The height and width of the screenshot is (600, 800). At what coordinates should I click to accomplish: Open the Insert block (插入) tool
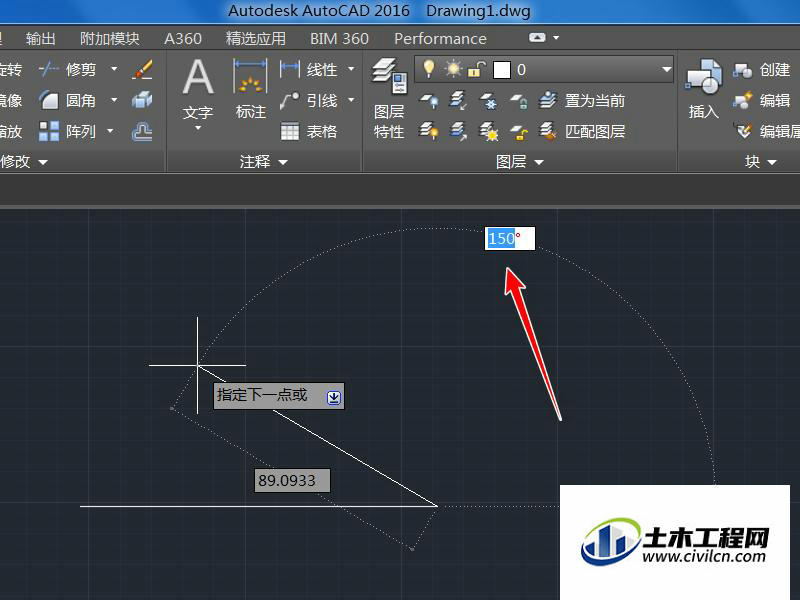pyautogui.click(x=704, y=89)
